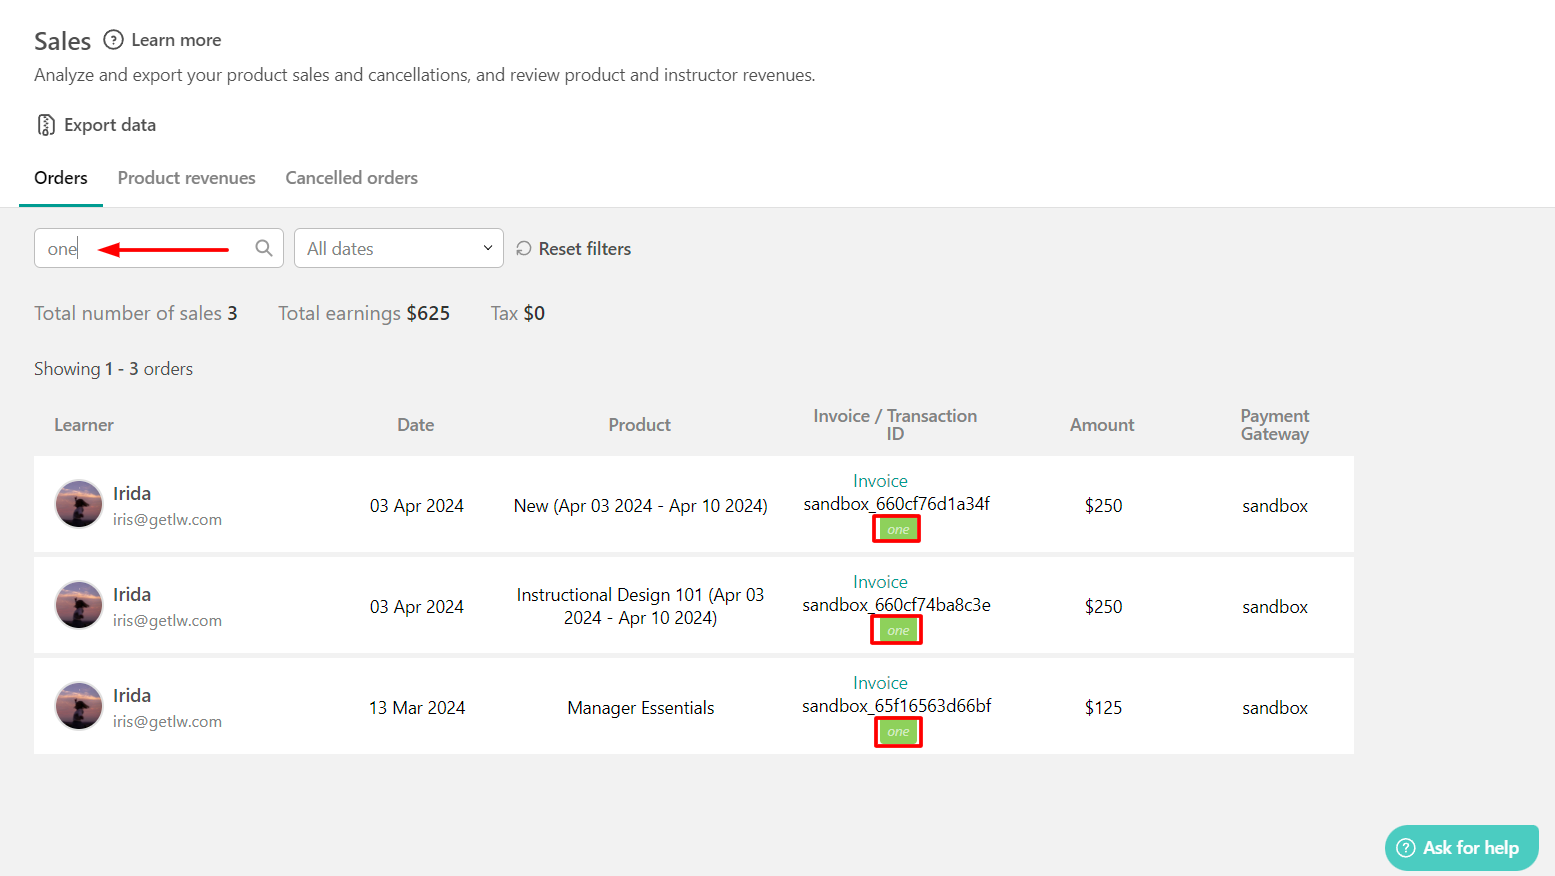Image resolution: width=1555 pixels, height=876 pixels.
Task: Switch to the Product revenues tab
Action: [x=186, y=177]
